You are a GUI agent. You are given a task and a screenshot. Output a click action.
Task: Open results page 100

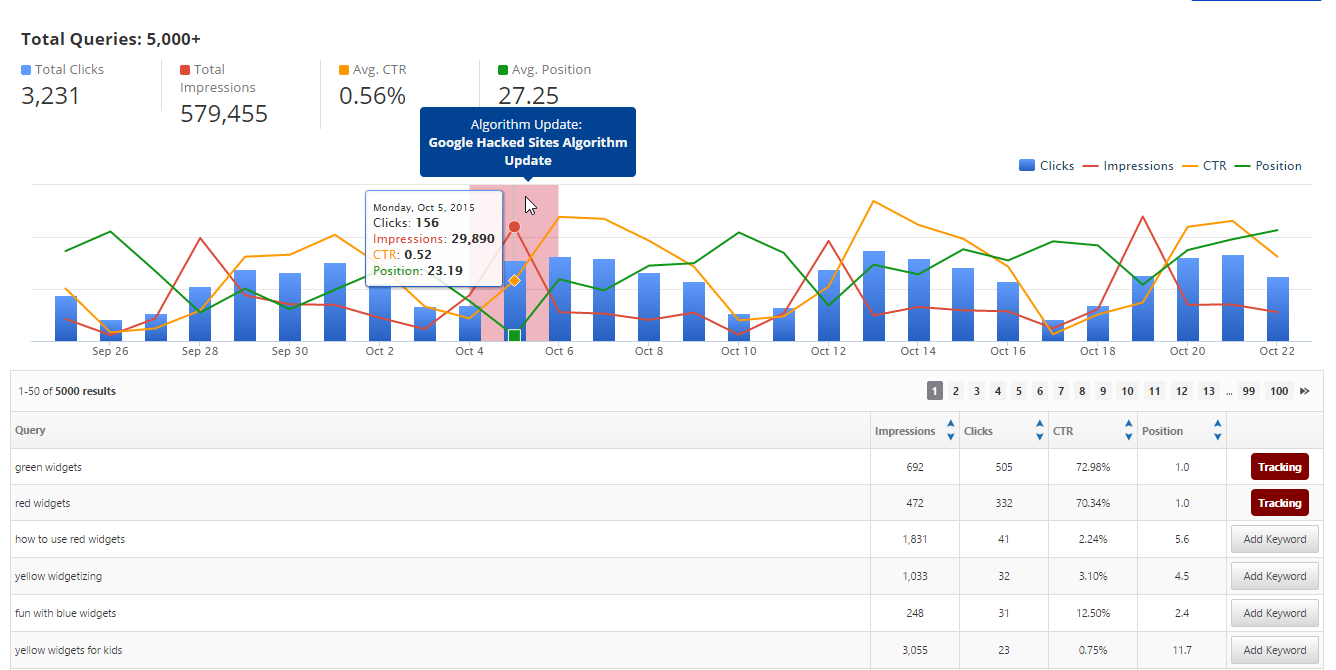[x=1278, y=391]
